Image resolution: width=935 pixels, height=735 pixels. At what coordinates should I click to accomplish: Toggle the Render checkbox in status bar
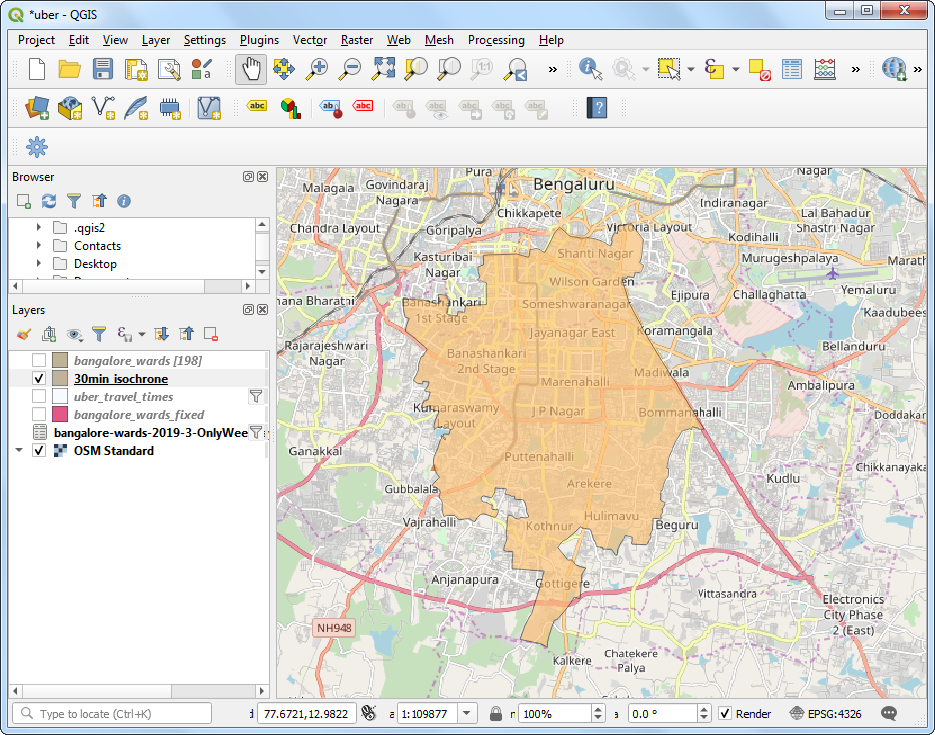click(x=725, y=714)
